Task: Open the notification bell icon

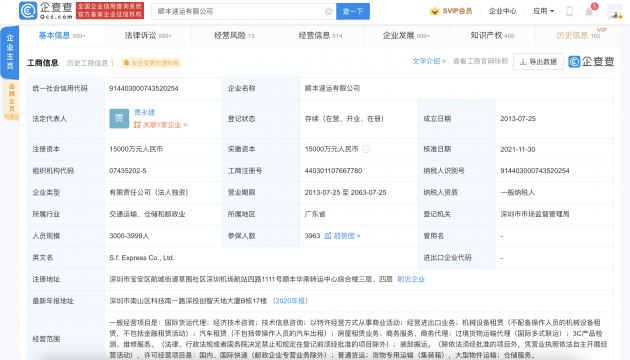Action: click(x=589, y=11)
